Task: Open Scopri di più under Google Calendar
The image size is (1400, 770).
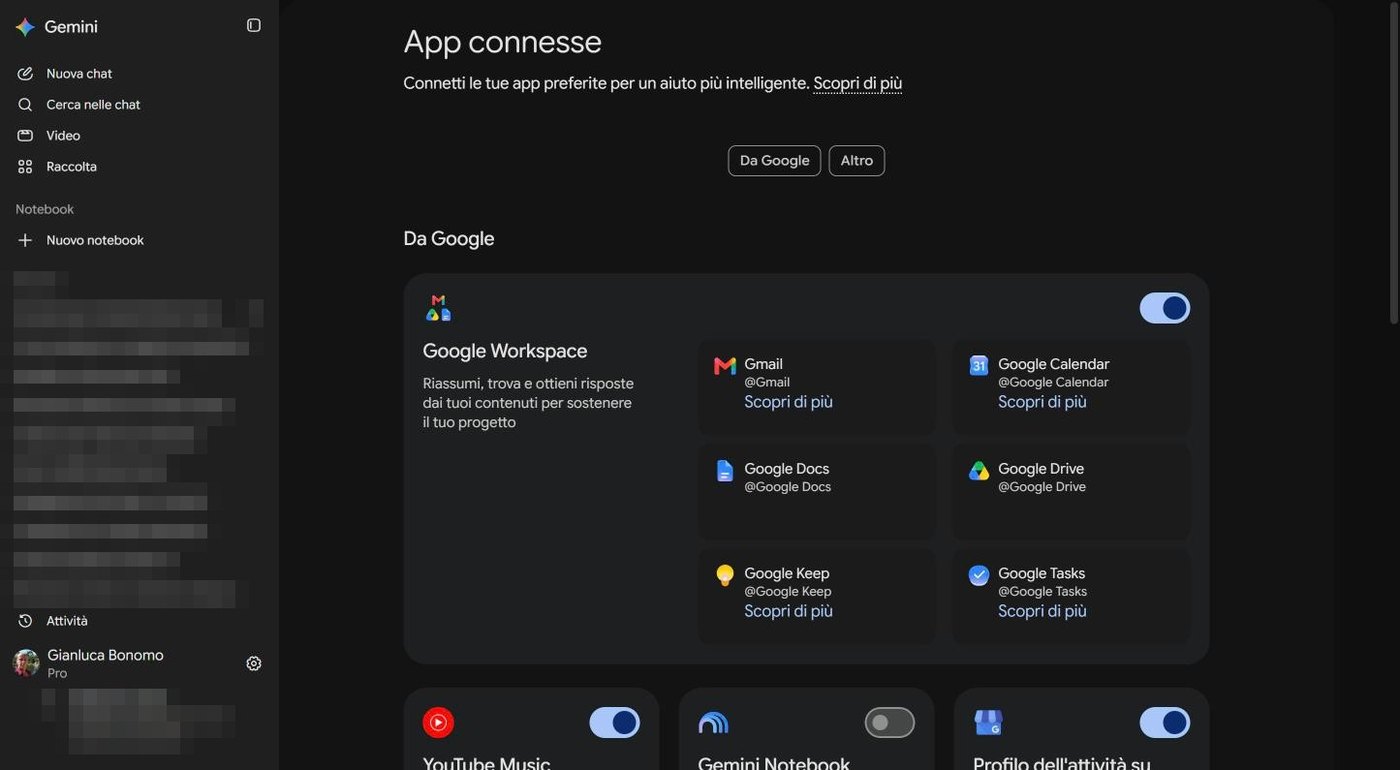Action: (x=1042, y=402)
